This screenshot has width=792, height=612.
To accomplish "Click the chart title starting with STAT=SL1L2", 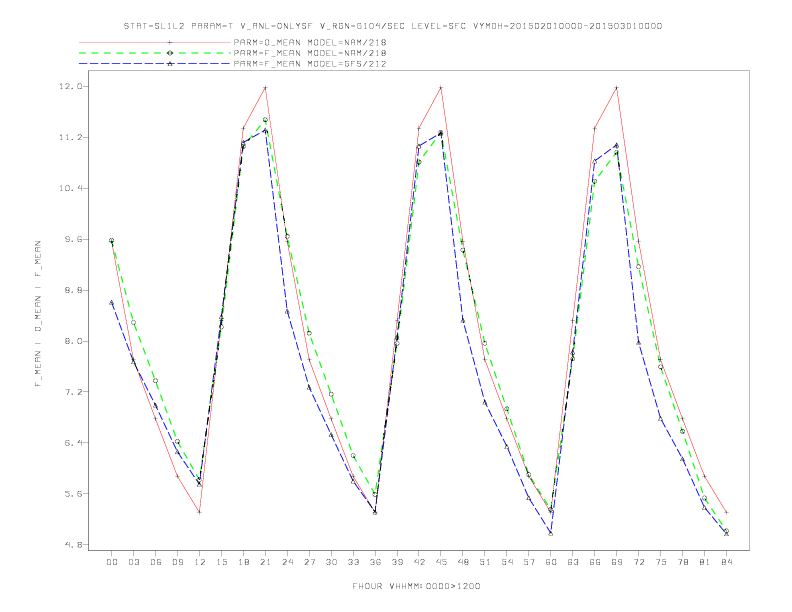I will 393,26.
